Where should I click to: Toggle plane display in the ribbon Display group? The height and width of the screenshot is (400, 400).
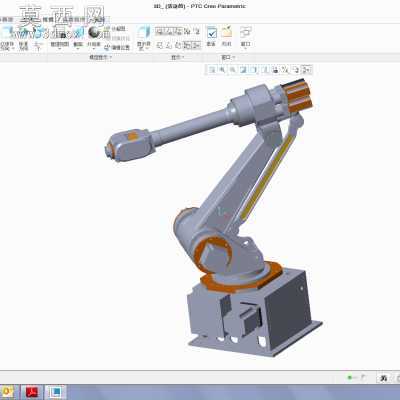point(160,45)
